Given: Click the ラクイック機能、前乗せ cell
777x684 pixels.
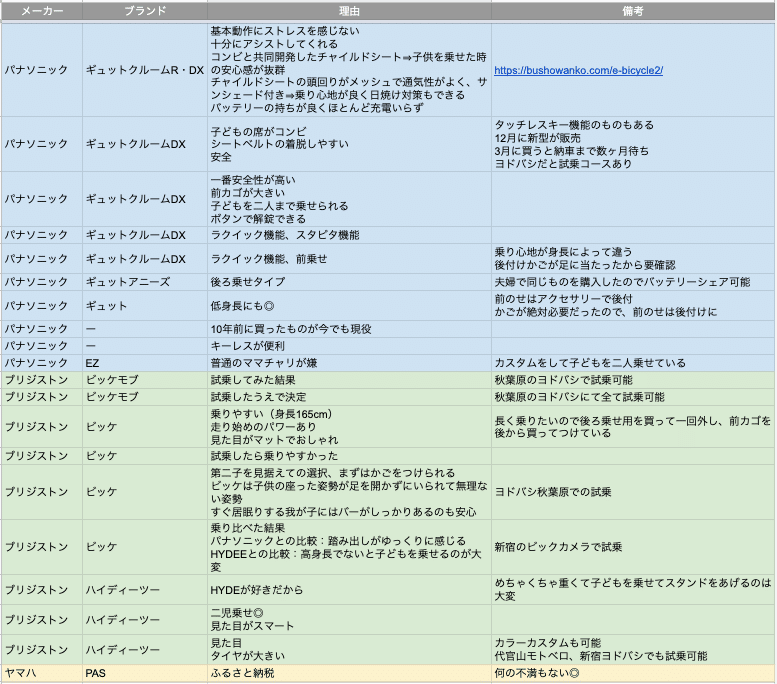Looking at the screenshot, I should [349, 259].
